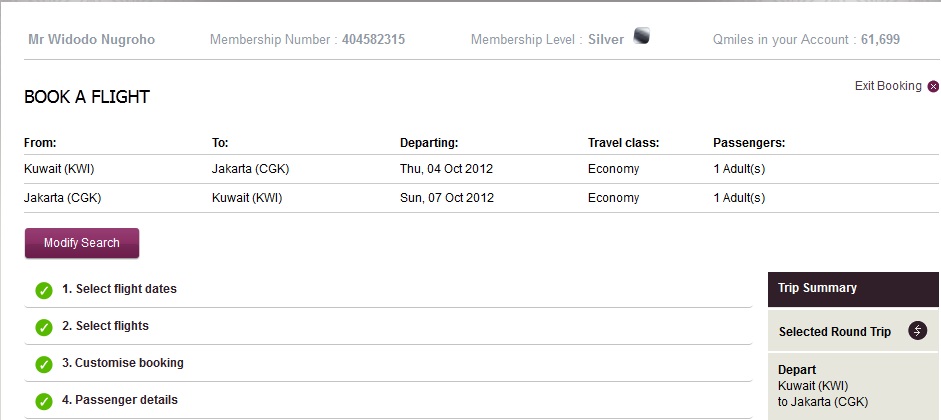Image resolution: width=941 pixels, height=420 pixels.
Task: Click the Selected Round Trip arrows icon
Action: point(917,331)
